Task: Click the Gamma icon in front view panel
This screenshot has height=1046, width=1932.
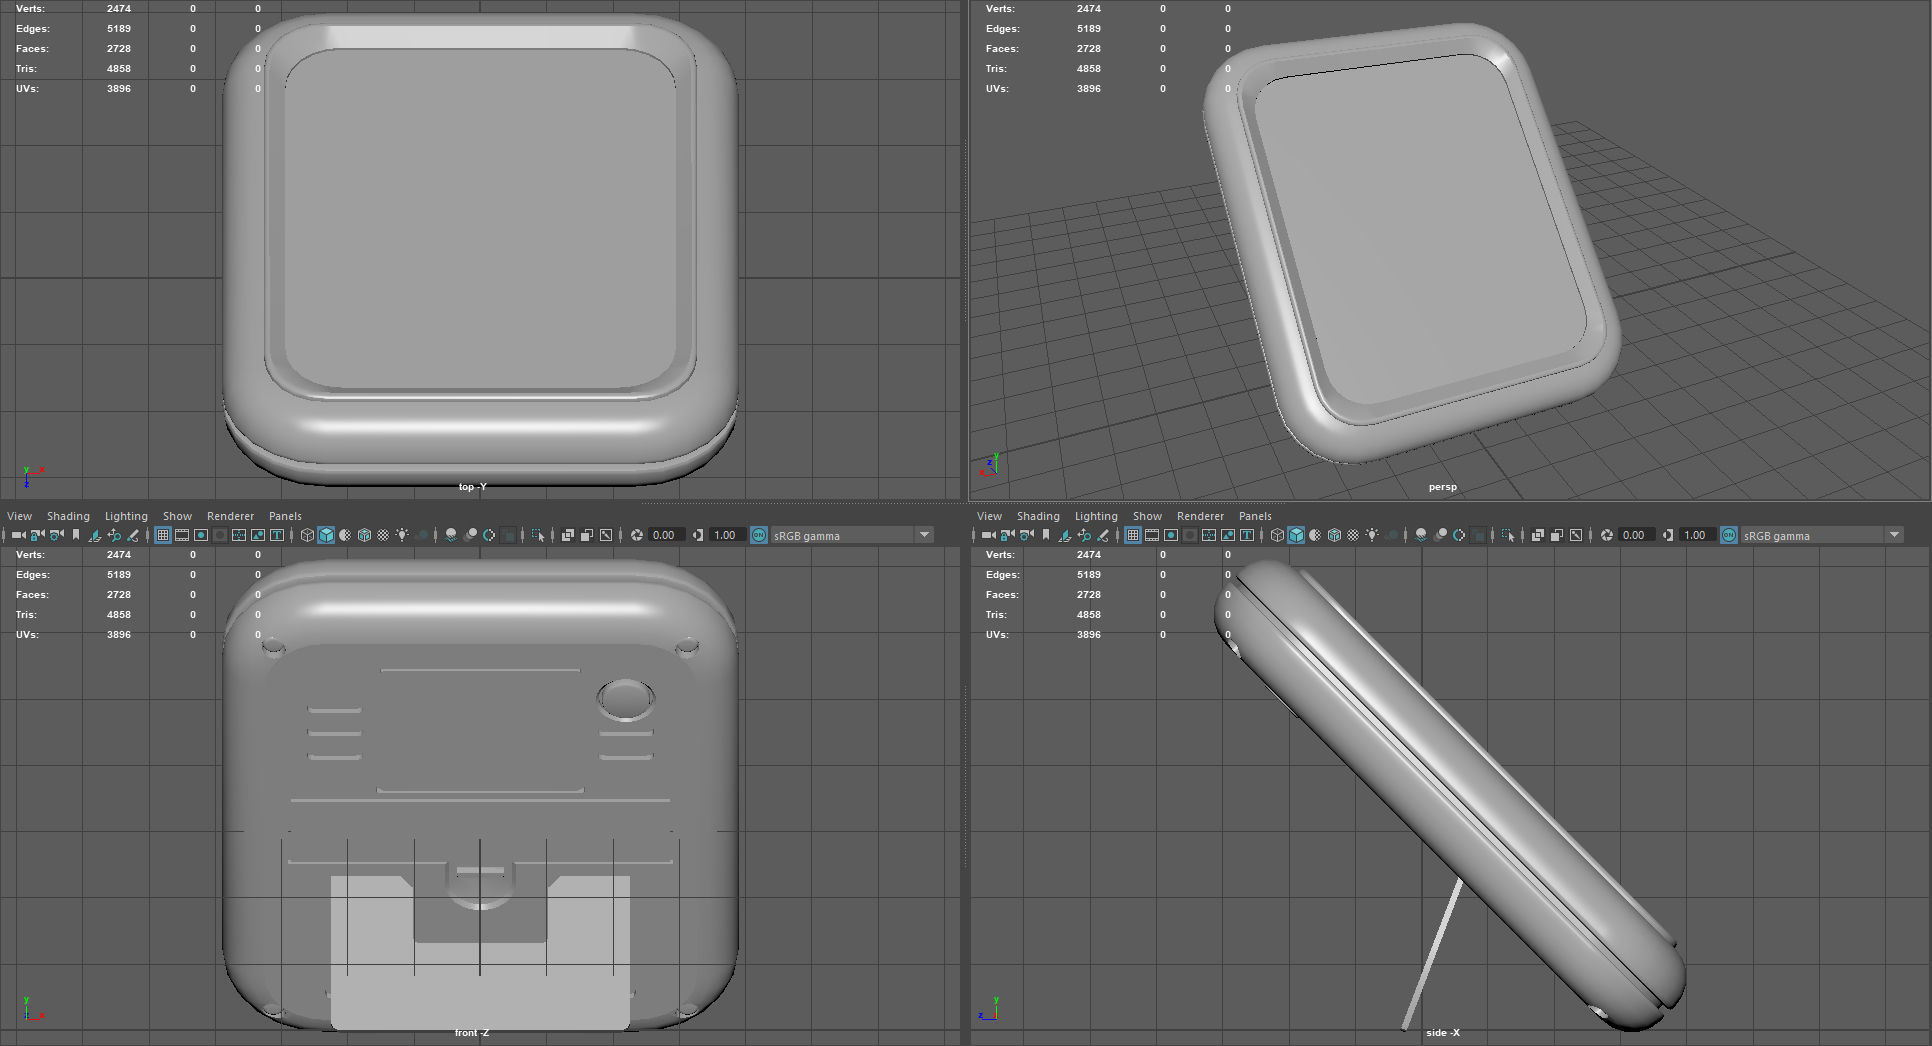Action: point(698,535)
